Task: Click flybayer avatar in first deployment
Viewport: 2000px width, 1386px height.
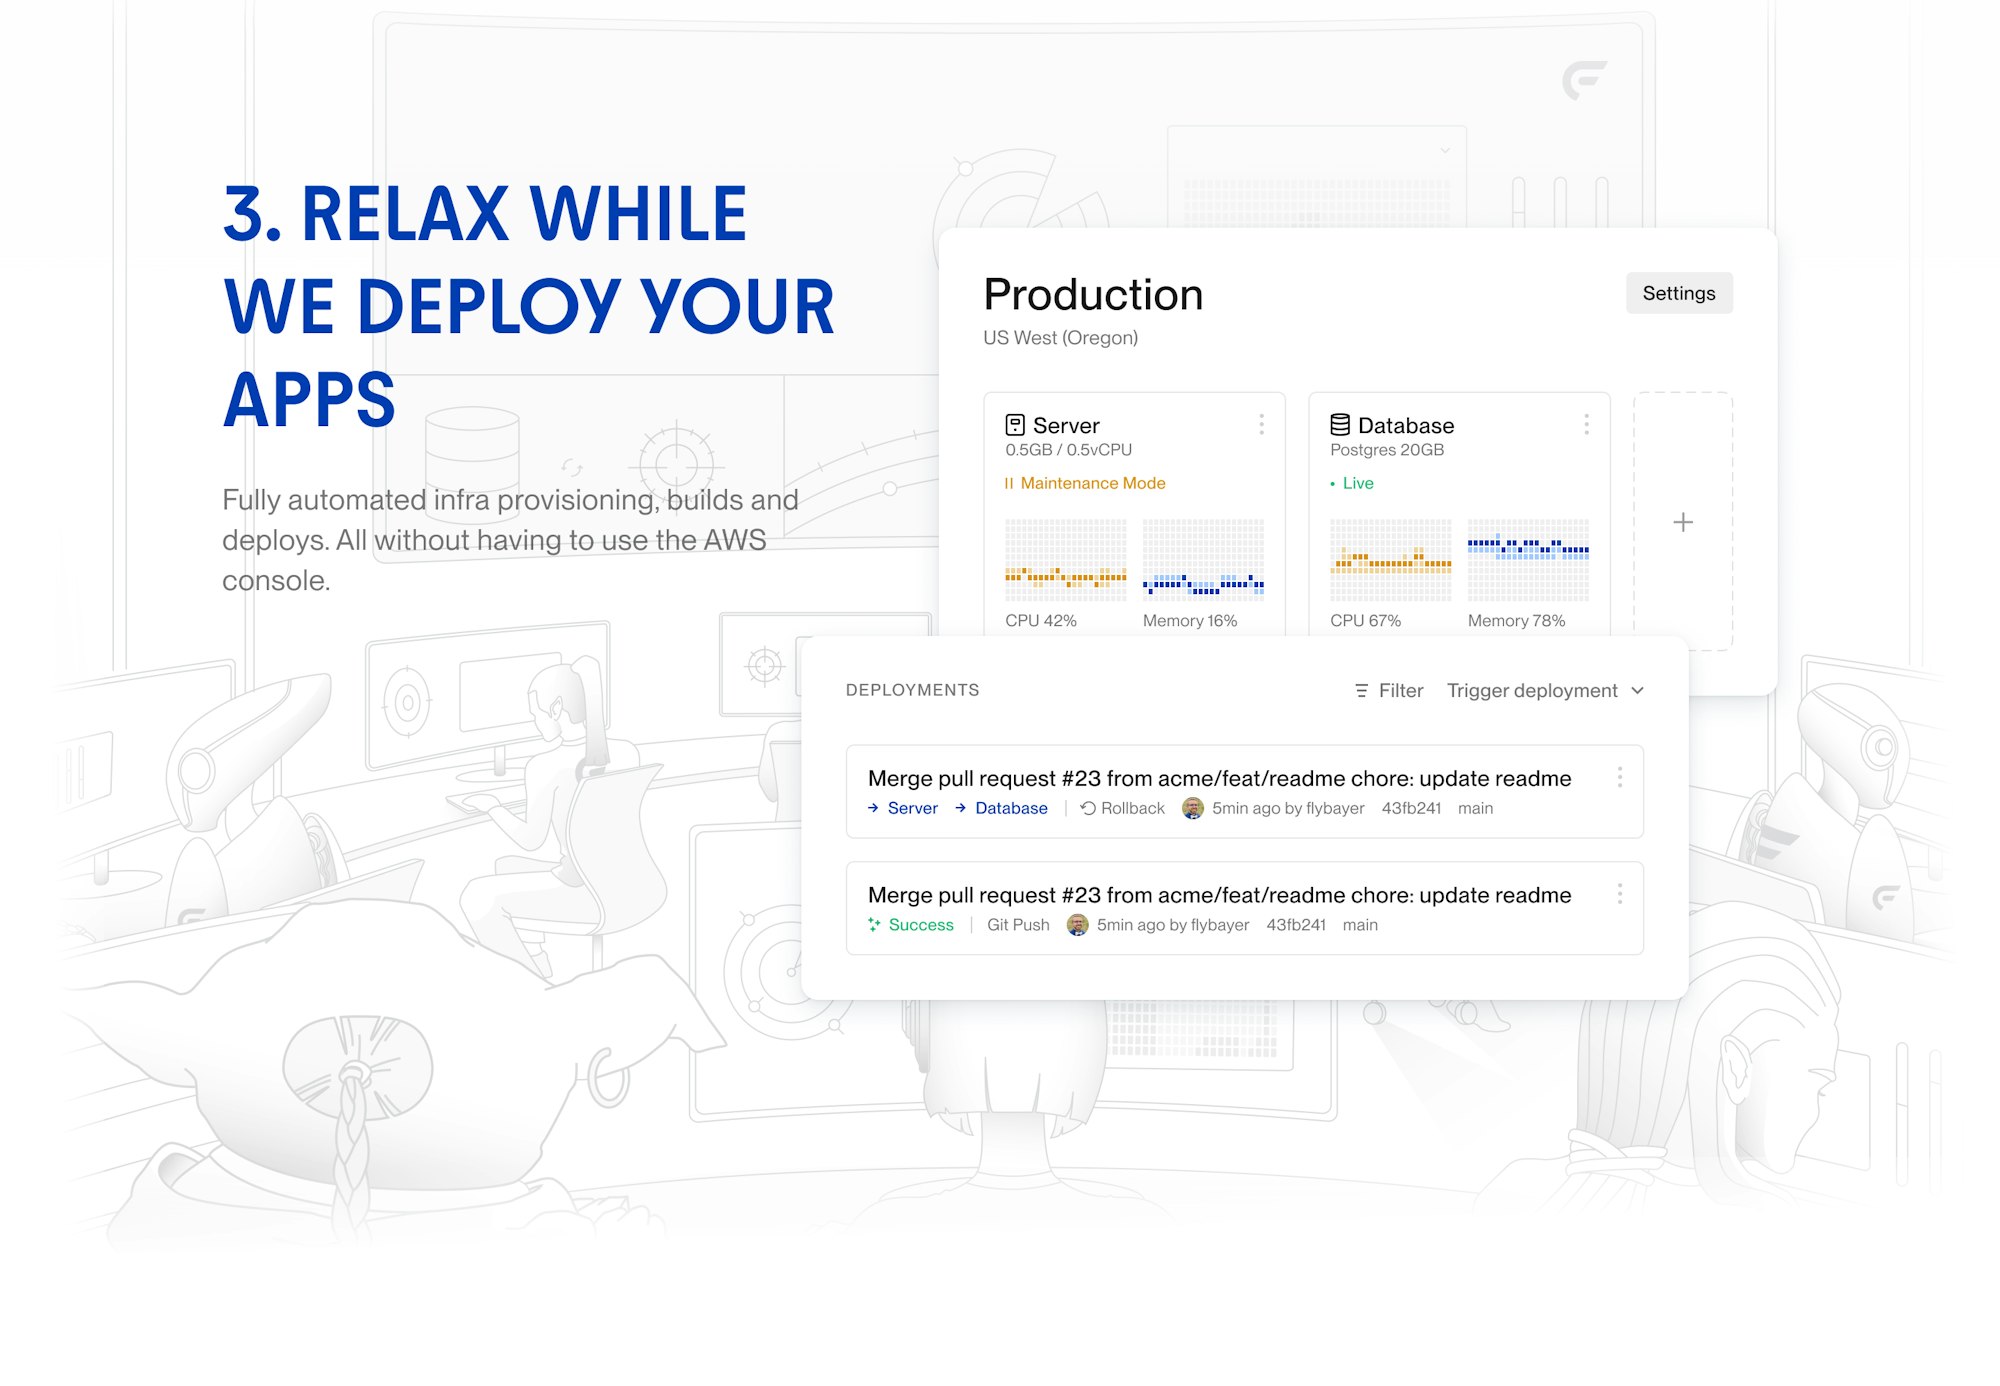Action: coord(1193,808)
